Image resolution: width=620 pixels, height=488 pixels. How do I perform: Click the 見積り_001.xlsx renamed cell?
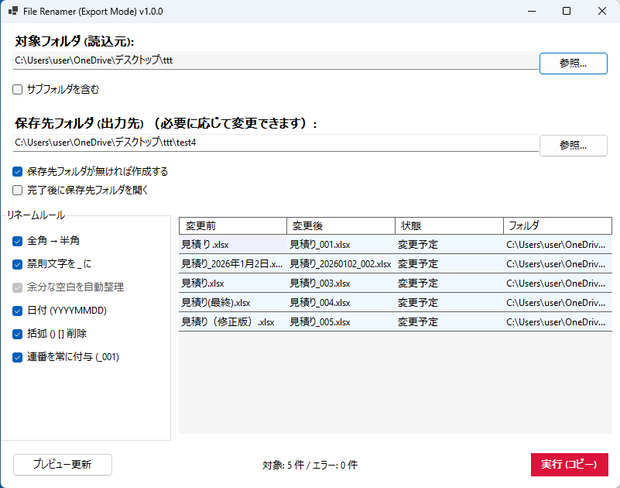(341, 244)
